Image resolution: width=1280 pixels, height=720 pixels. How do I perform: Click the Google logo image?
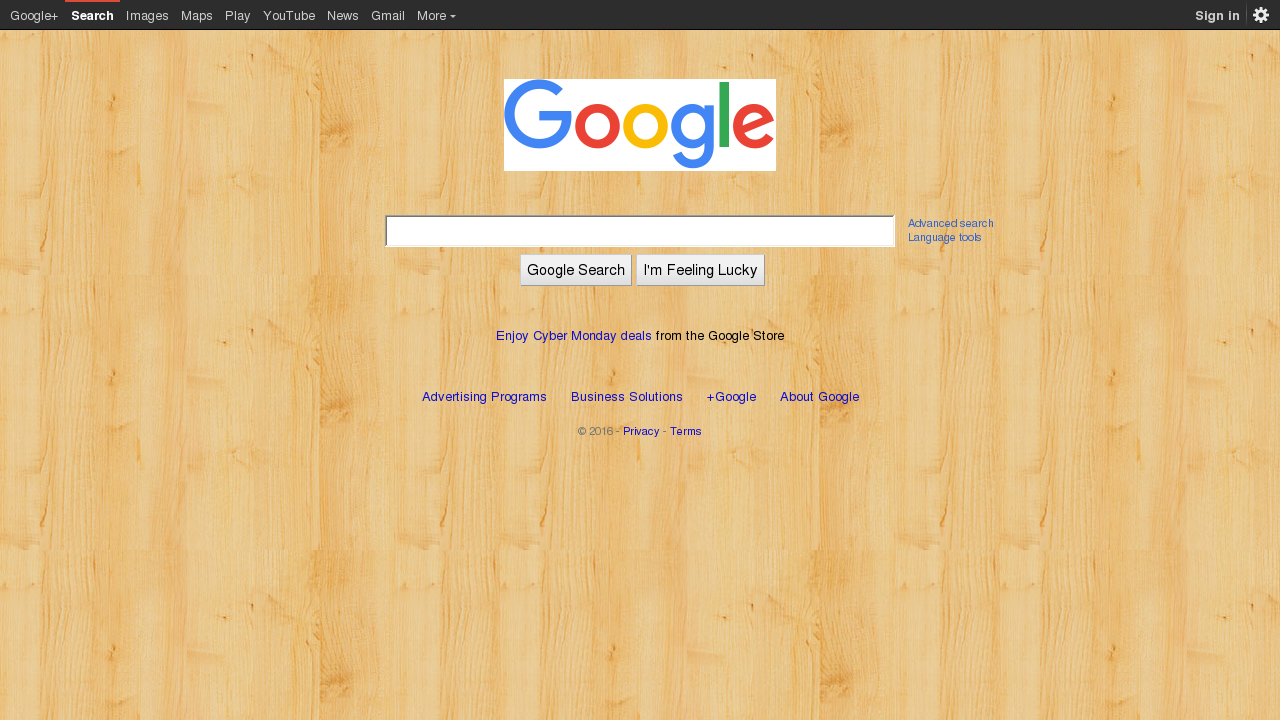point(640,125)
